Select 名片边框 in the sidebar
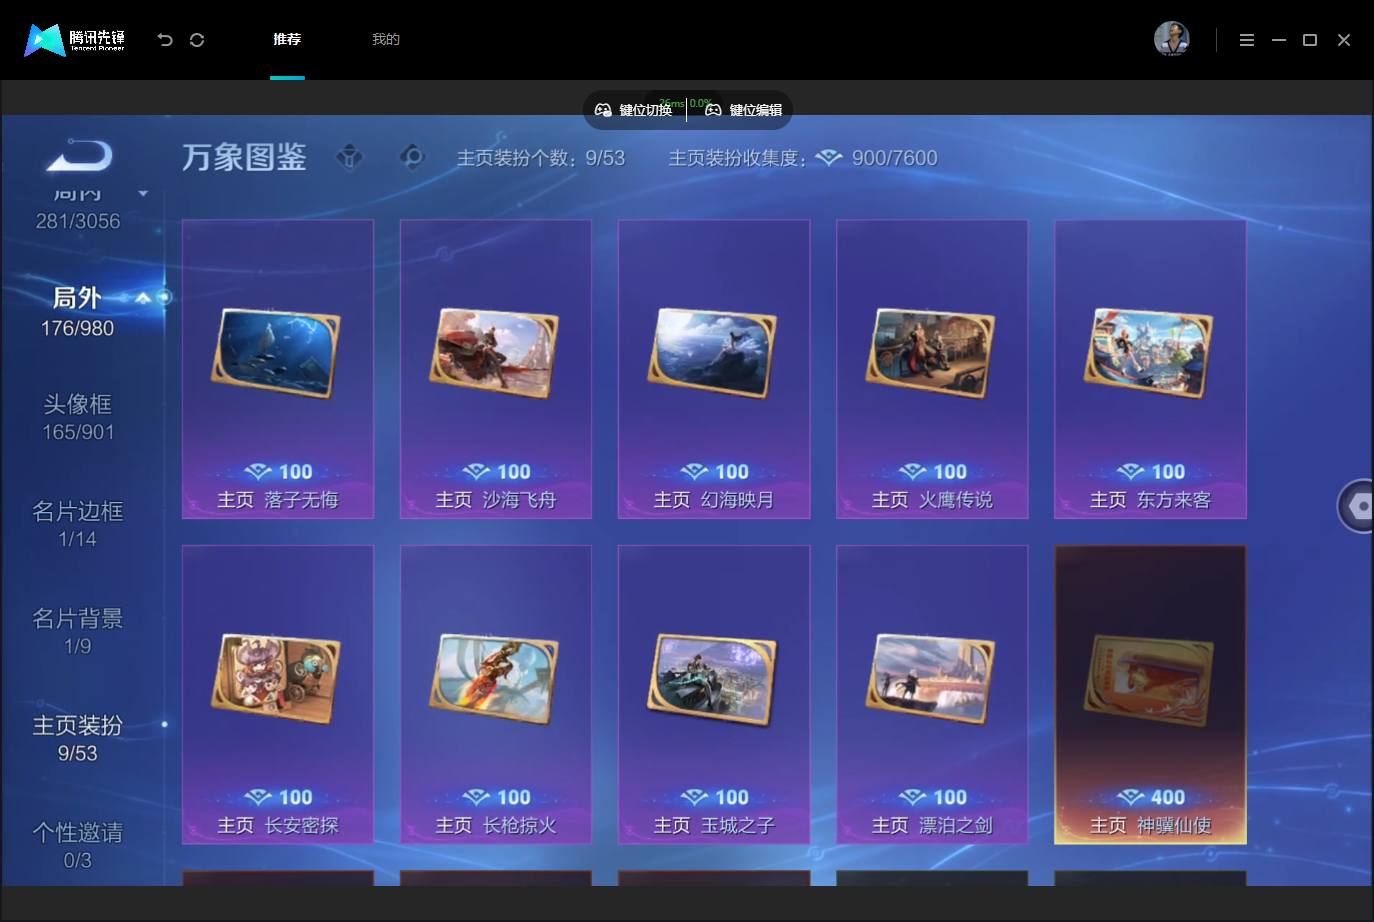 click(78, 524)
